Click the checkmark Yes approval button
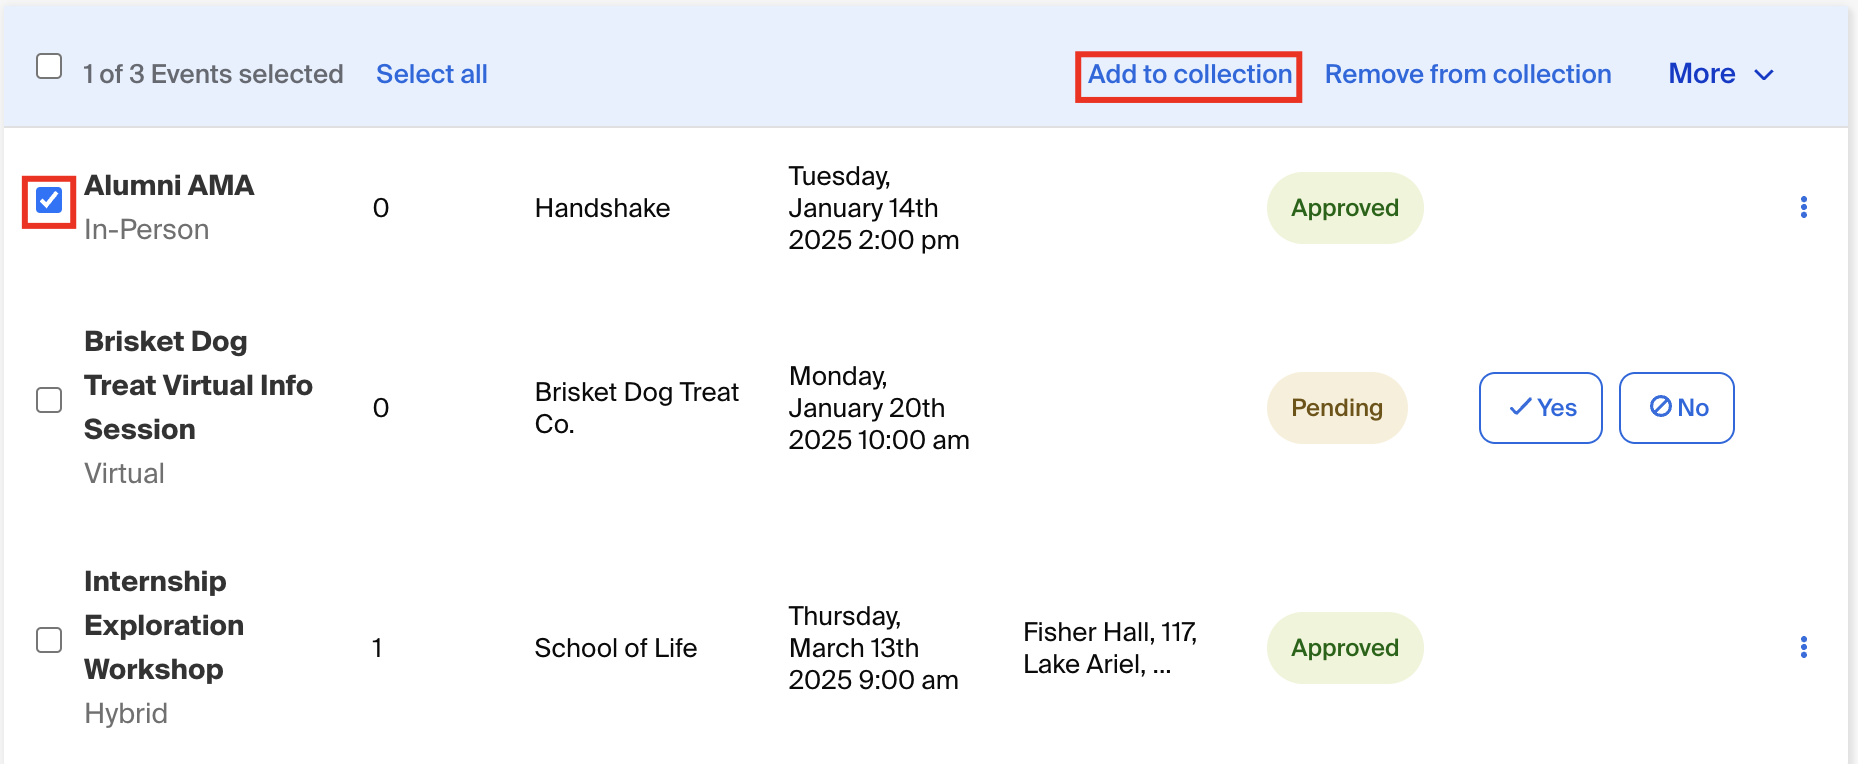Viewport: 1858px width, 764px height. [x=1540, y=407]
